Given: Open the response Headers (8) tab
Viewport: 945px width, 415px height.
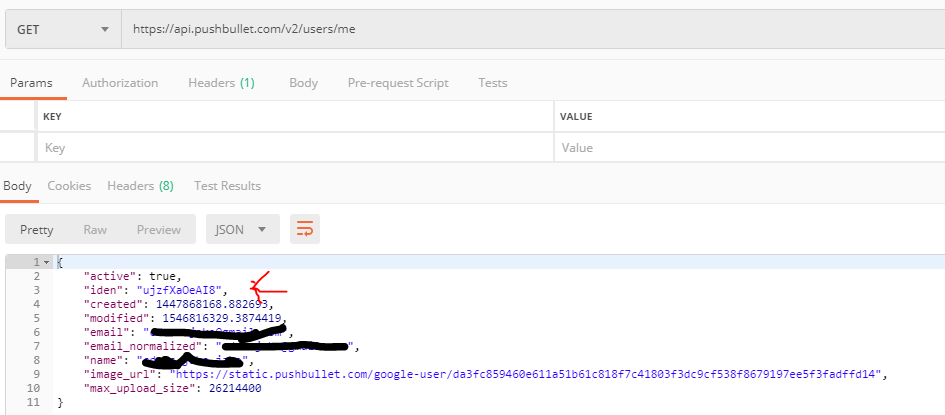Looking at the screenshot, I should (140, 186).
